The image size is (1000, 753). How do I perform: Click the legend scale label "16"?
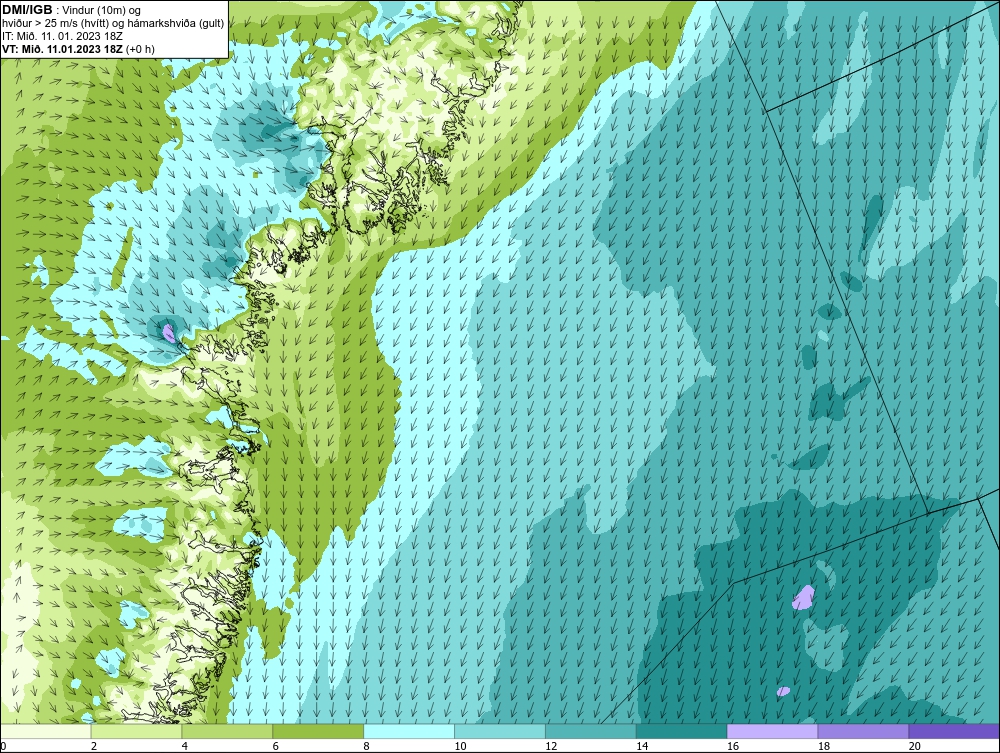coord(733,746)
